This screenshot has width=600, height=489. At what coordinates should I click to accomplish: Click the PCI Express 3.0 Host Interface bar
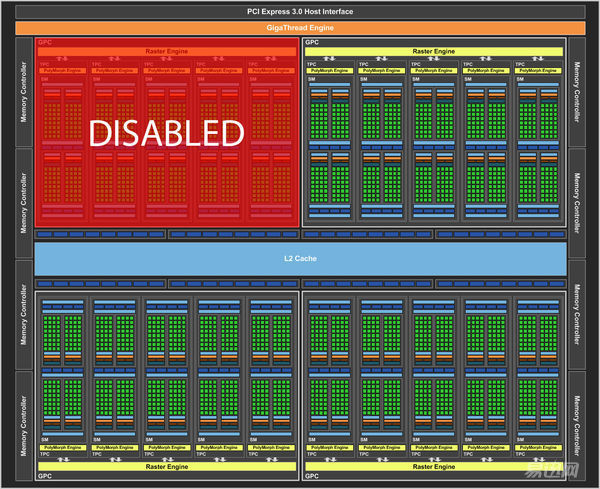300,11
